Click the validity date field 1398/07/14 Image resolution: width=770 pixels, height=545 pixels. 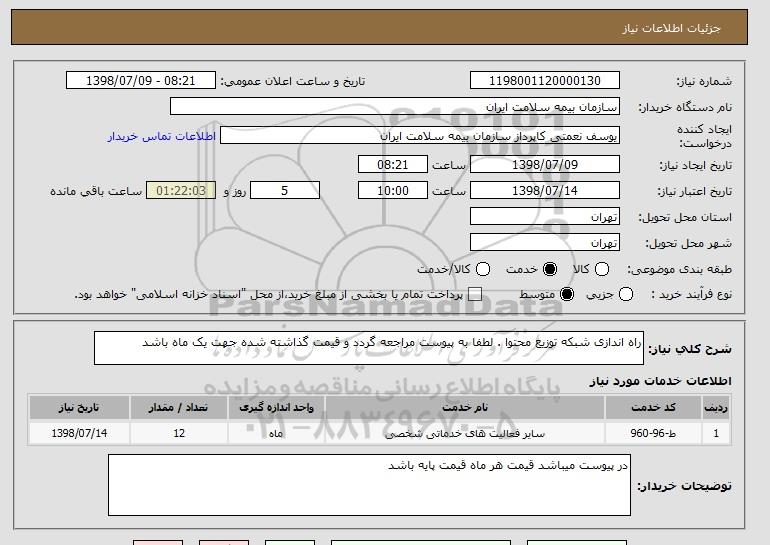pyautogui.click(x=545, y=191)
